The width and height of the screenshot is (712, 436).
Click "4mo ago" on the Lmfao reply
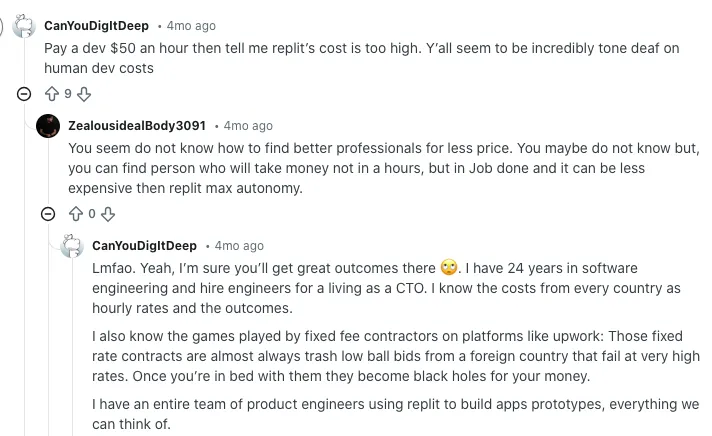click(239, 246)
